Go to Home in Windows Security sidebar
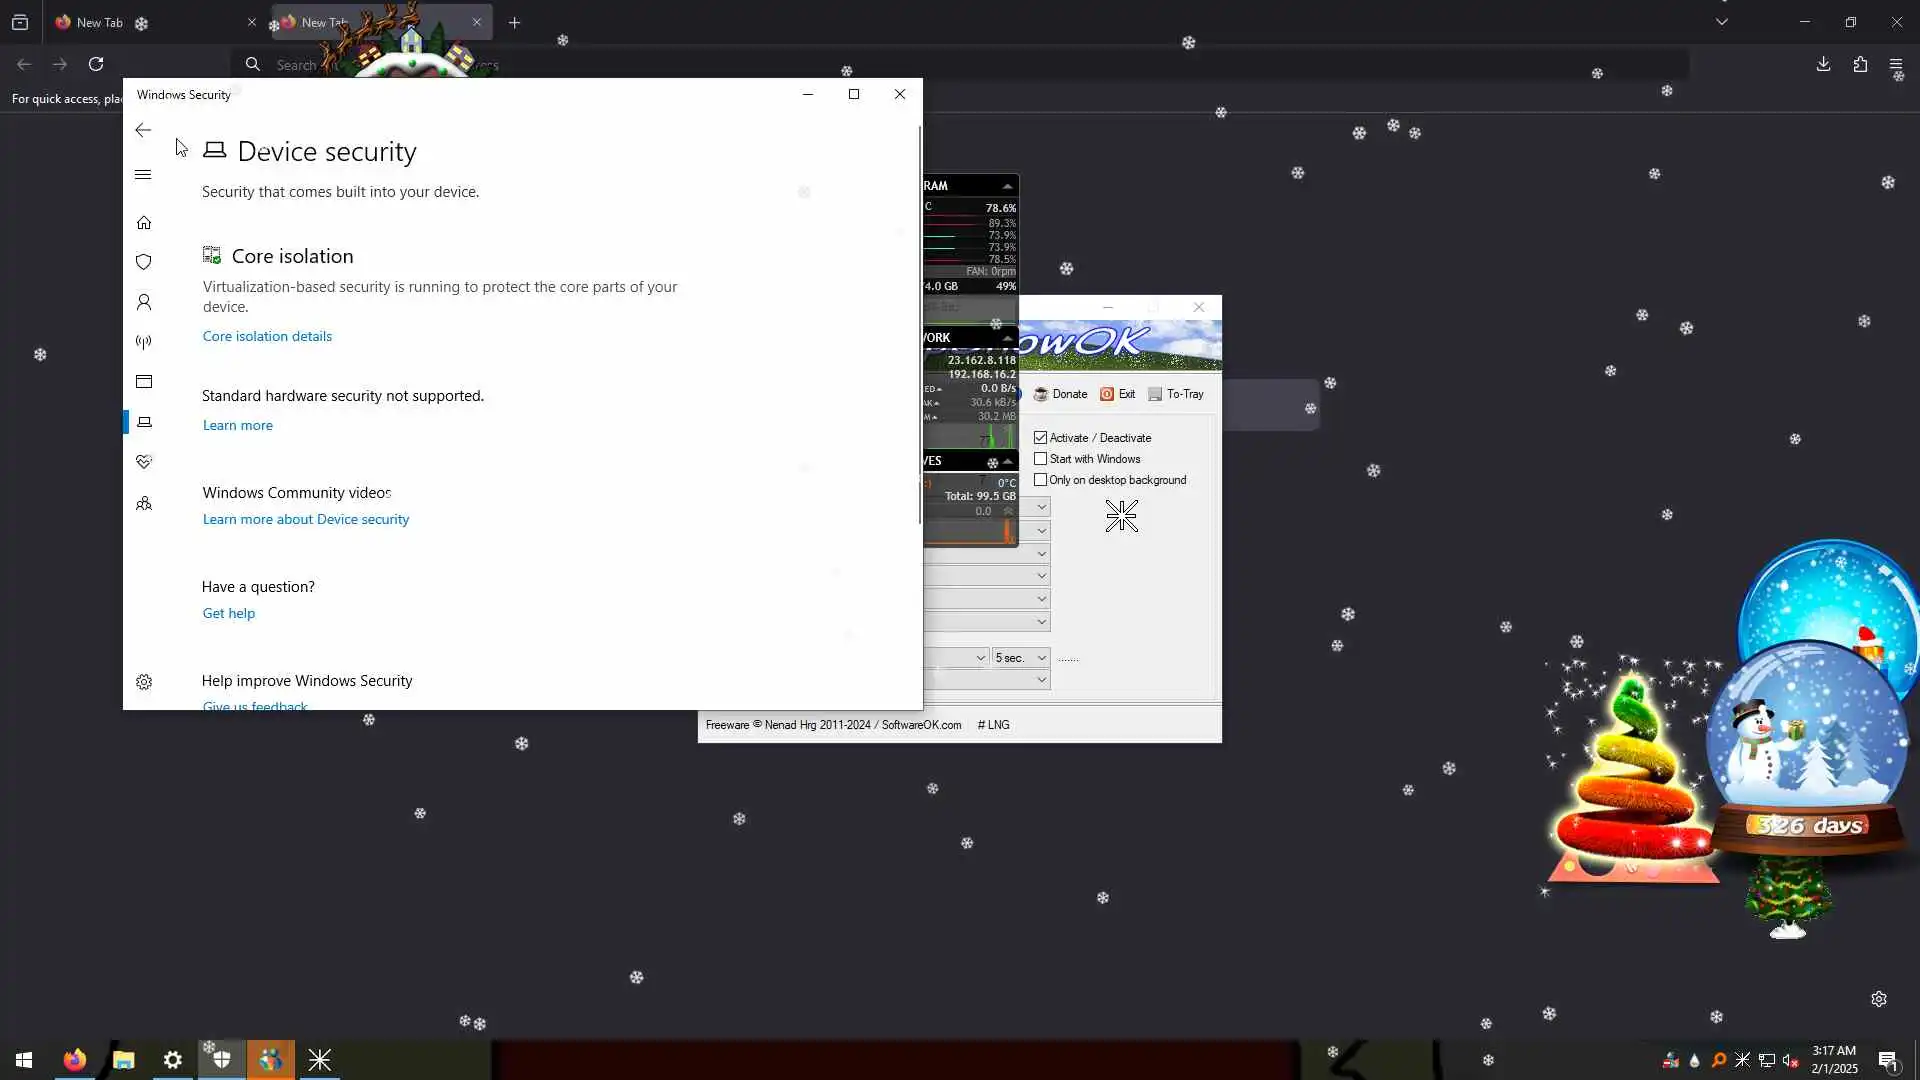This screenshot has height=1080, width=1920. point(144,222)
